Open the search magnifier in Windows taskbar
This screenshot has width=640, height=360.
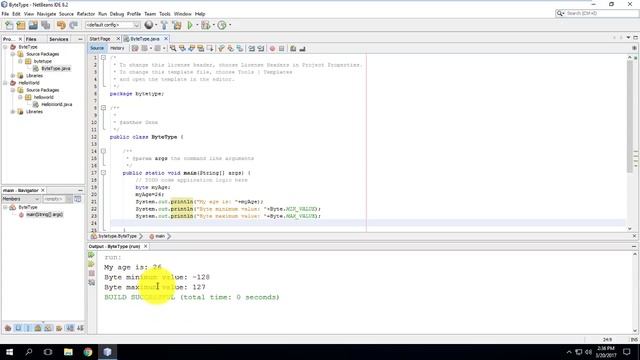[x=29, y=352]
